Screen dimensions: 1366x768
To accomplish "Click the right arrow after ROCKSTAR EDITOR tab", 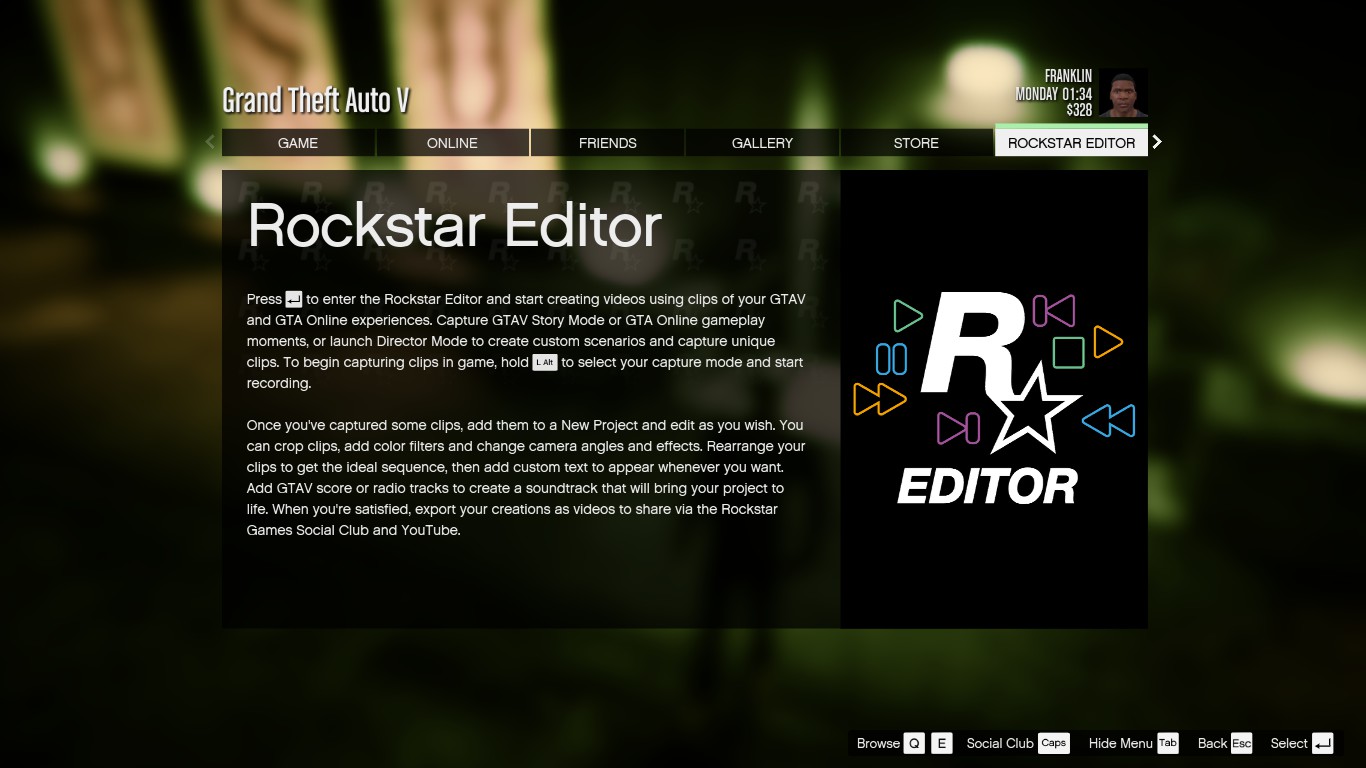I will click(1157, 142).
